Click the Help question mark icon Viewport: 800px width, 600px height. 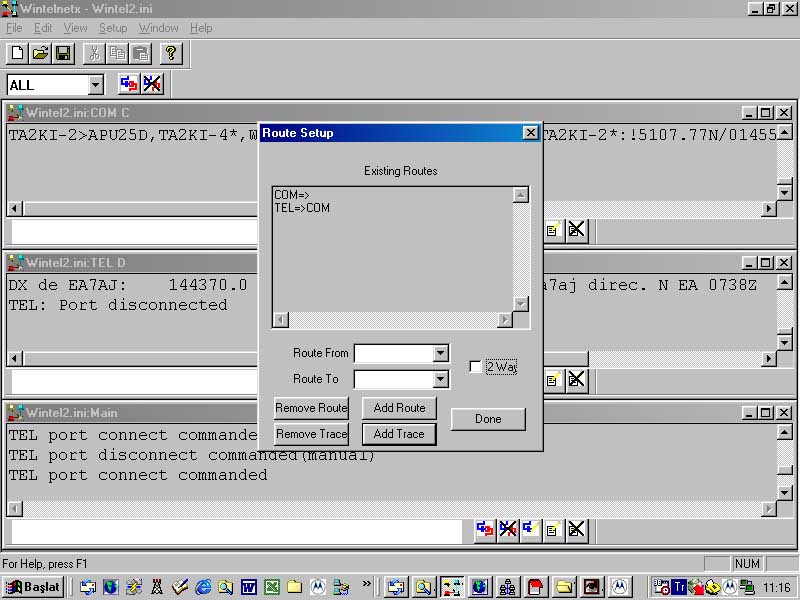tap(171, 53)
